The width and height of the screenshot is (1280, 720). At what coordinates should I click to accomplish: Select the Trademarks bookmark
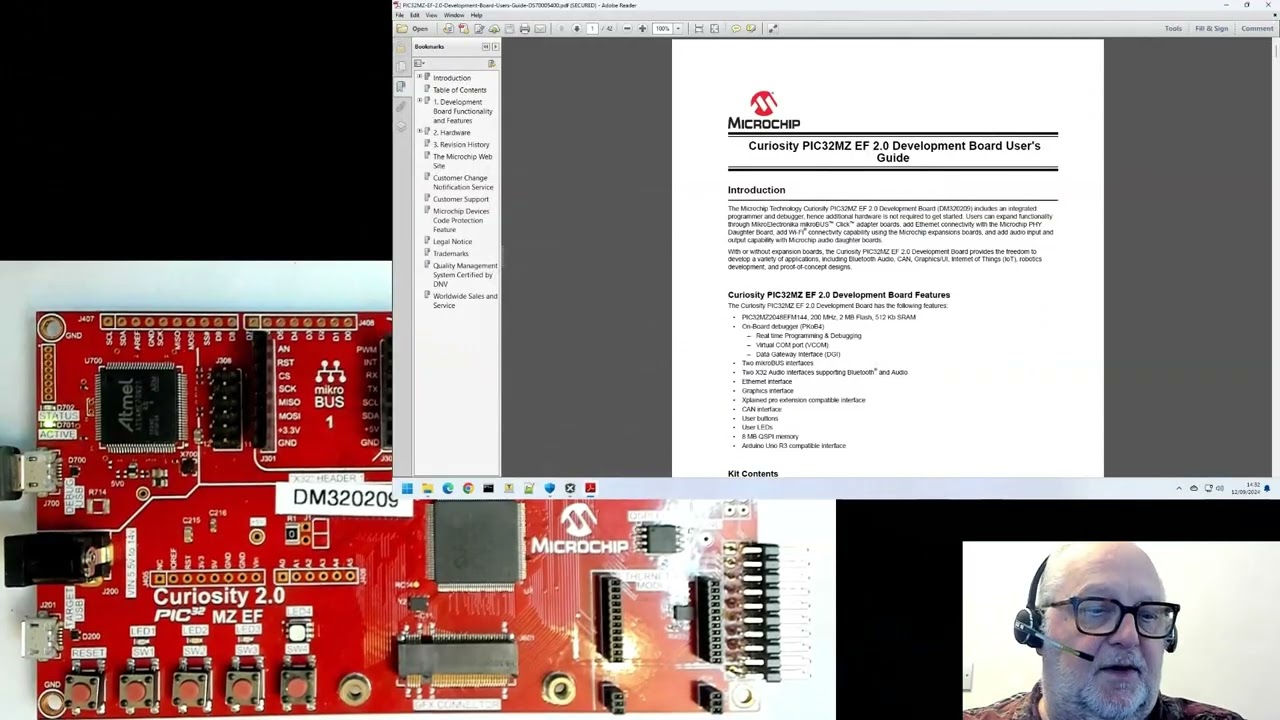pyautogui.click(x=450, y=254)
